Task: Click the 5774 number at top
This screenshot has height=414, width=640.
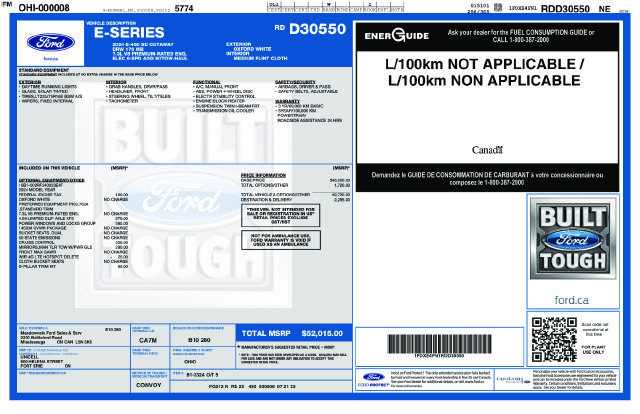Action: click(184, 8)
